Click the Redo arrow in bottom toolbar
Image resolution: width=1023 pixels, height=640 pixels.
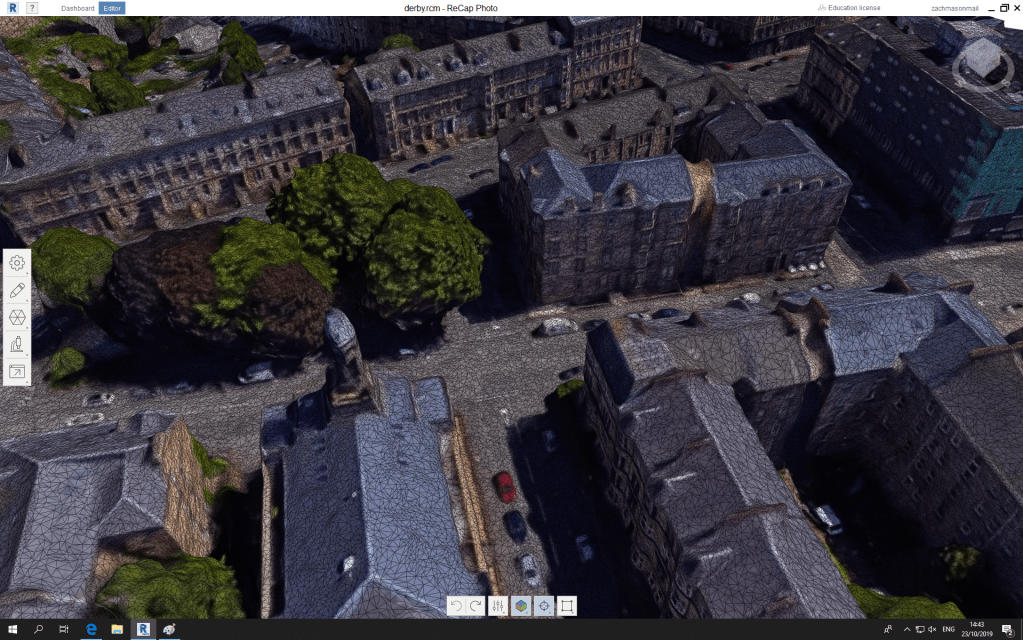click(x=475, y=605)
